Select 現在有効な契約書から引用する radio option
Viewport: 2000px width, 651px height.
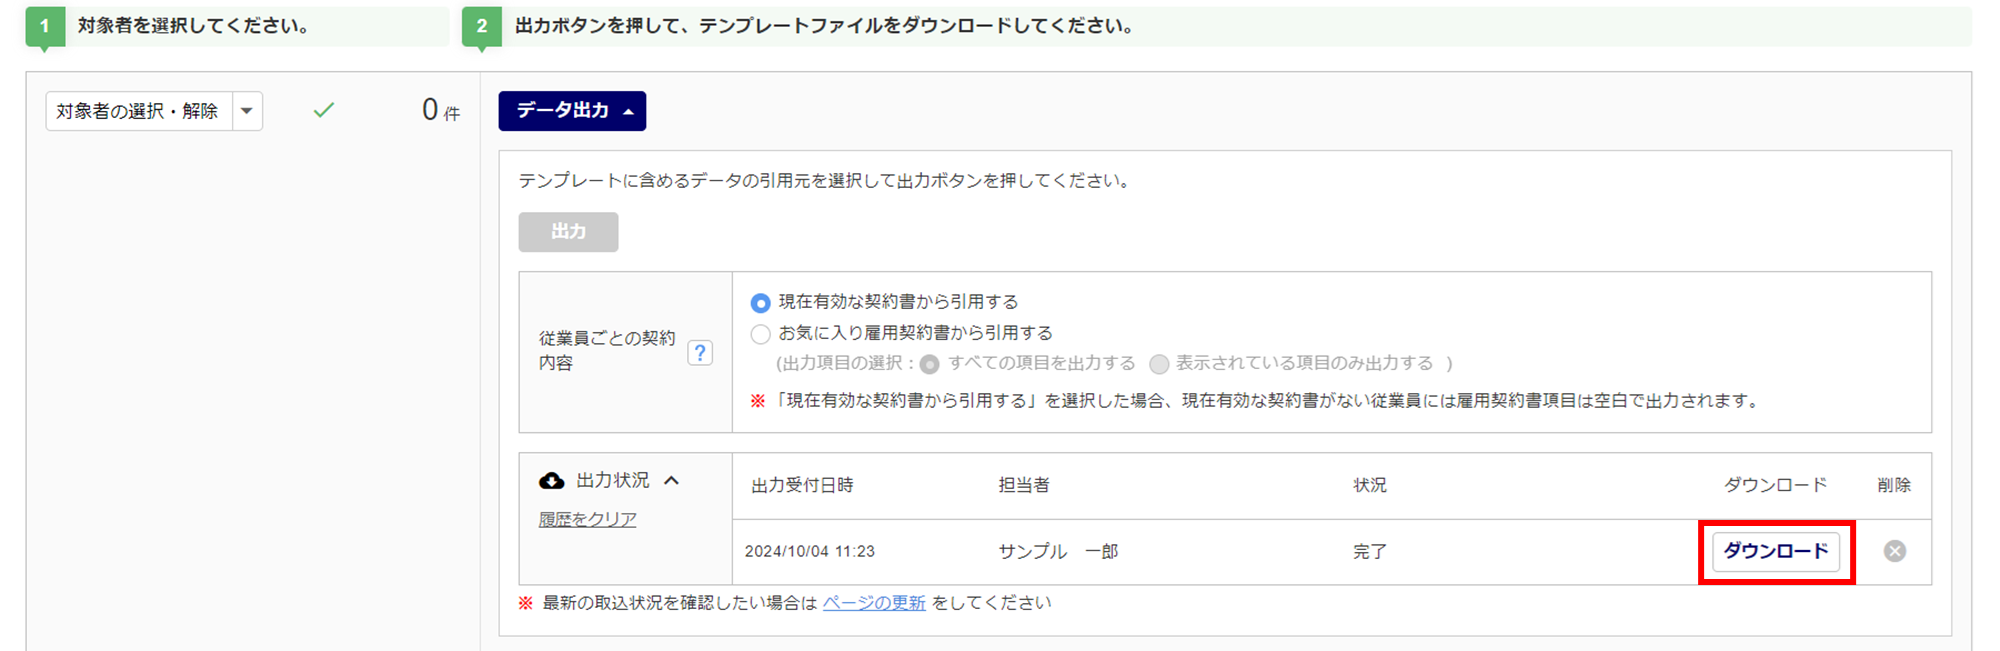click(761, 302)
